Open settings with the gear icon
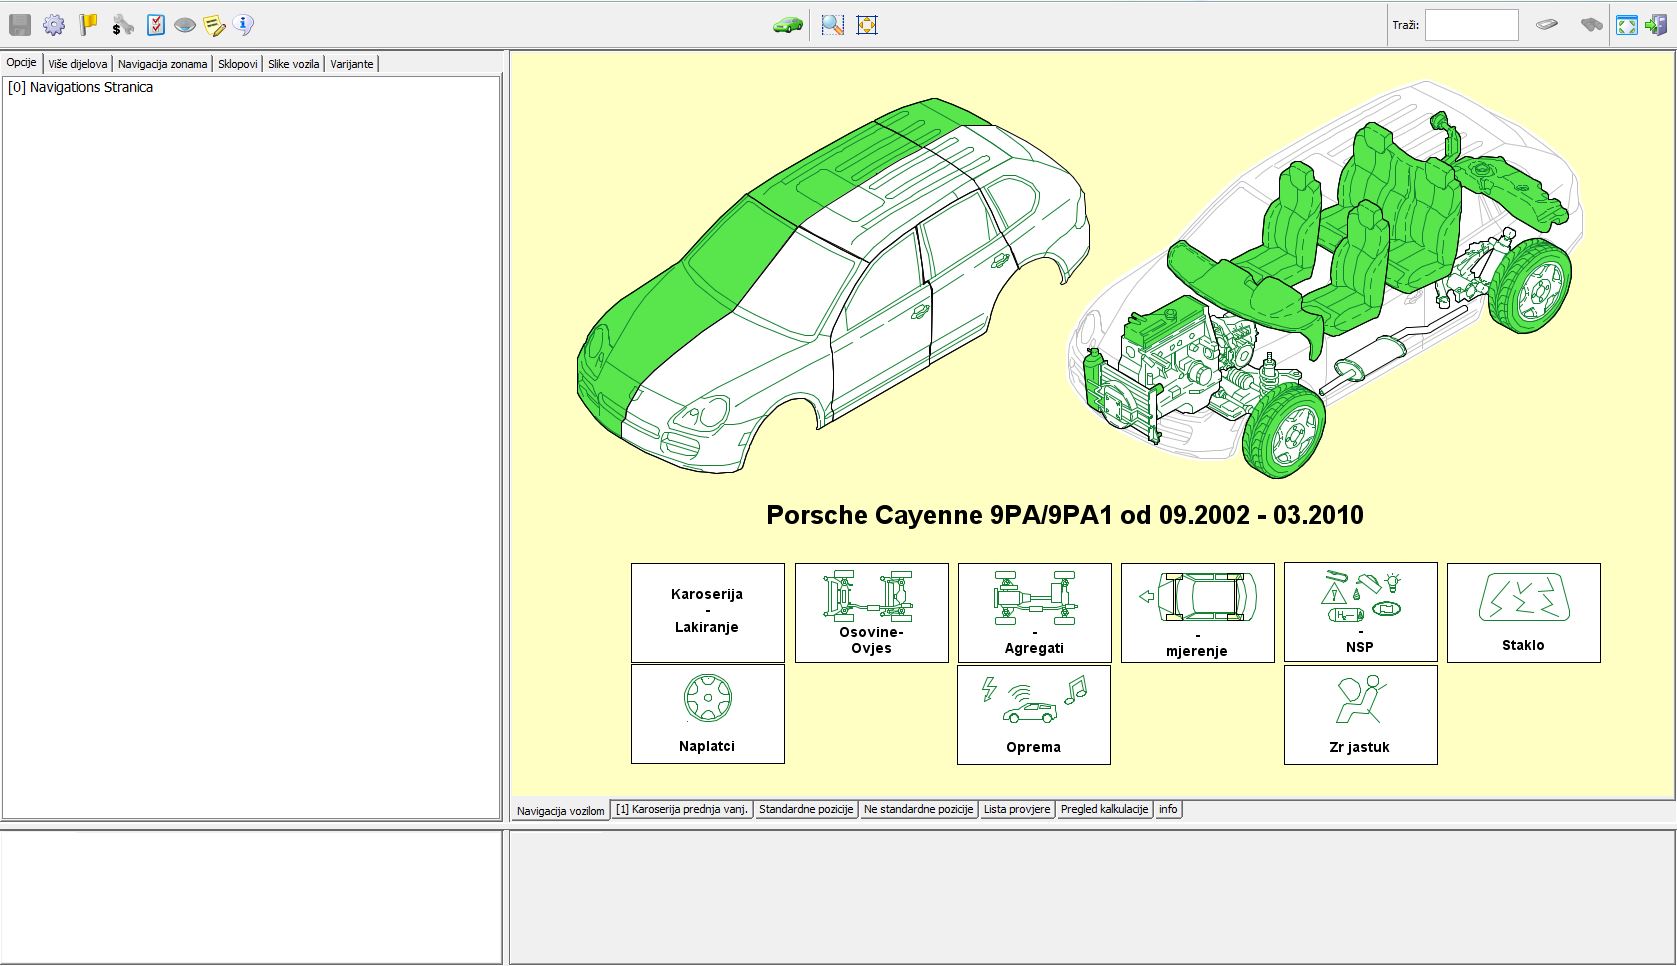 [x=54, y=25]
